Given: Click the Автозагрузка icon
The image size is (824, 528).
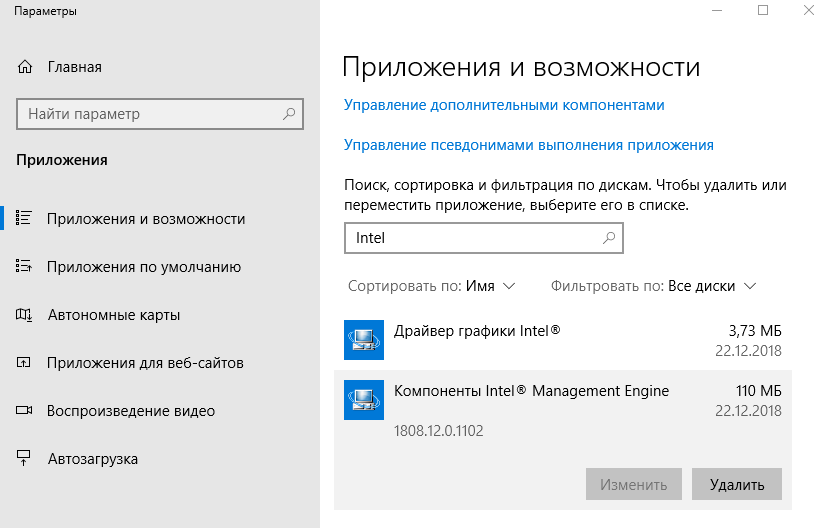Looking at the screenshot, I should [x=24, y=458].
